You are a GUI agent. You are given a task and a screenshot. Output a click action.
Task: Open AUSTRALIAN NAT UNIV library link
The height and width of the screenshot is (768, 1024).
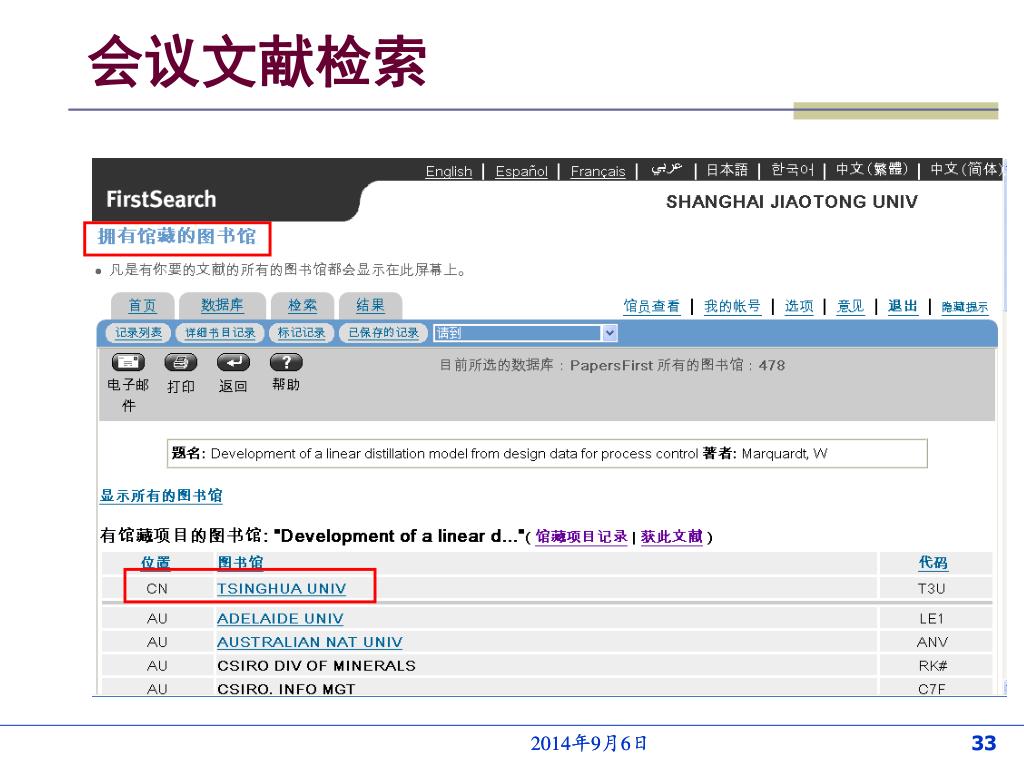click(x=310, y=642)
